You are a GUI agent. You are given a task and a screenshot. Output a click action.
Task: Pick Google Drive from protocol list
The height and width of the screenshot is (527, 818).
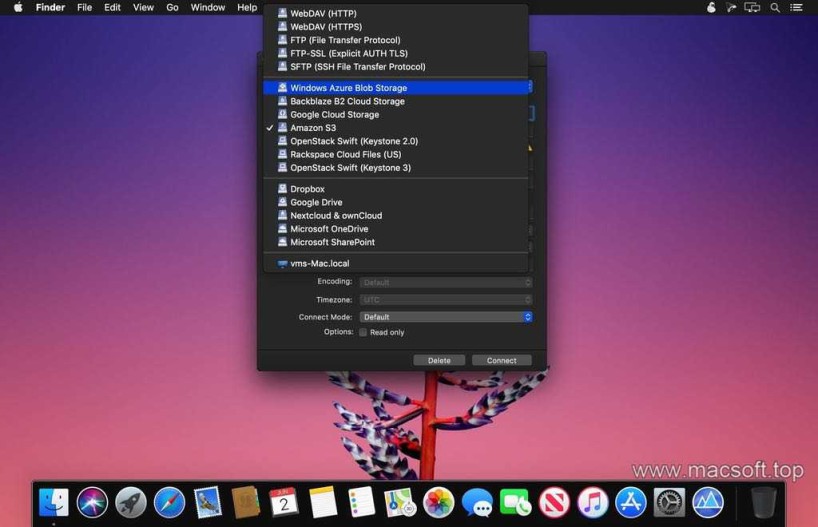click(316, 202)
